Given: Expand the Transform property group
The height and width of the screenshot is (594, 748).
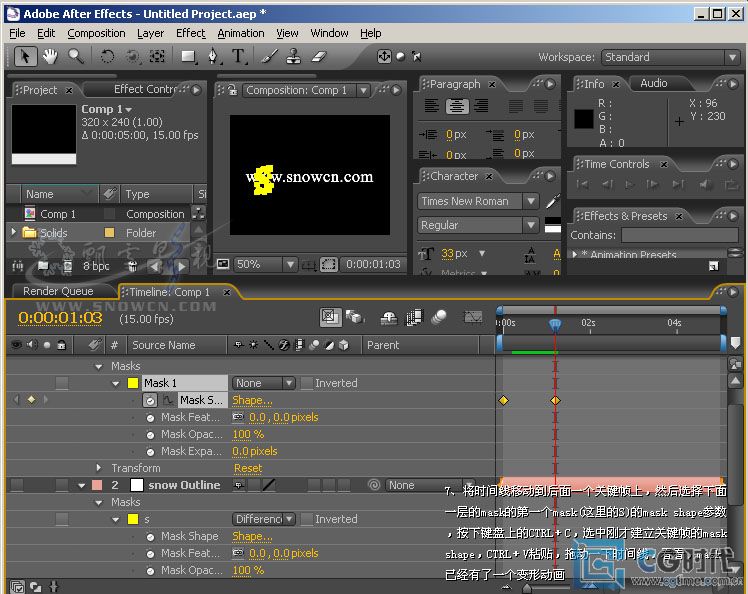Looking at the screenshot, I should [99, 468].
